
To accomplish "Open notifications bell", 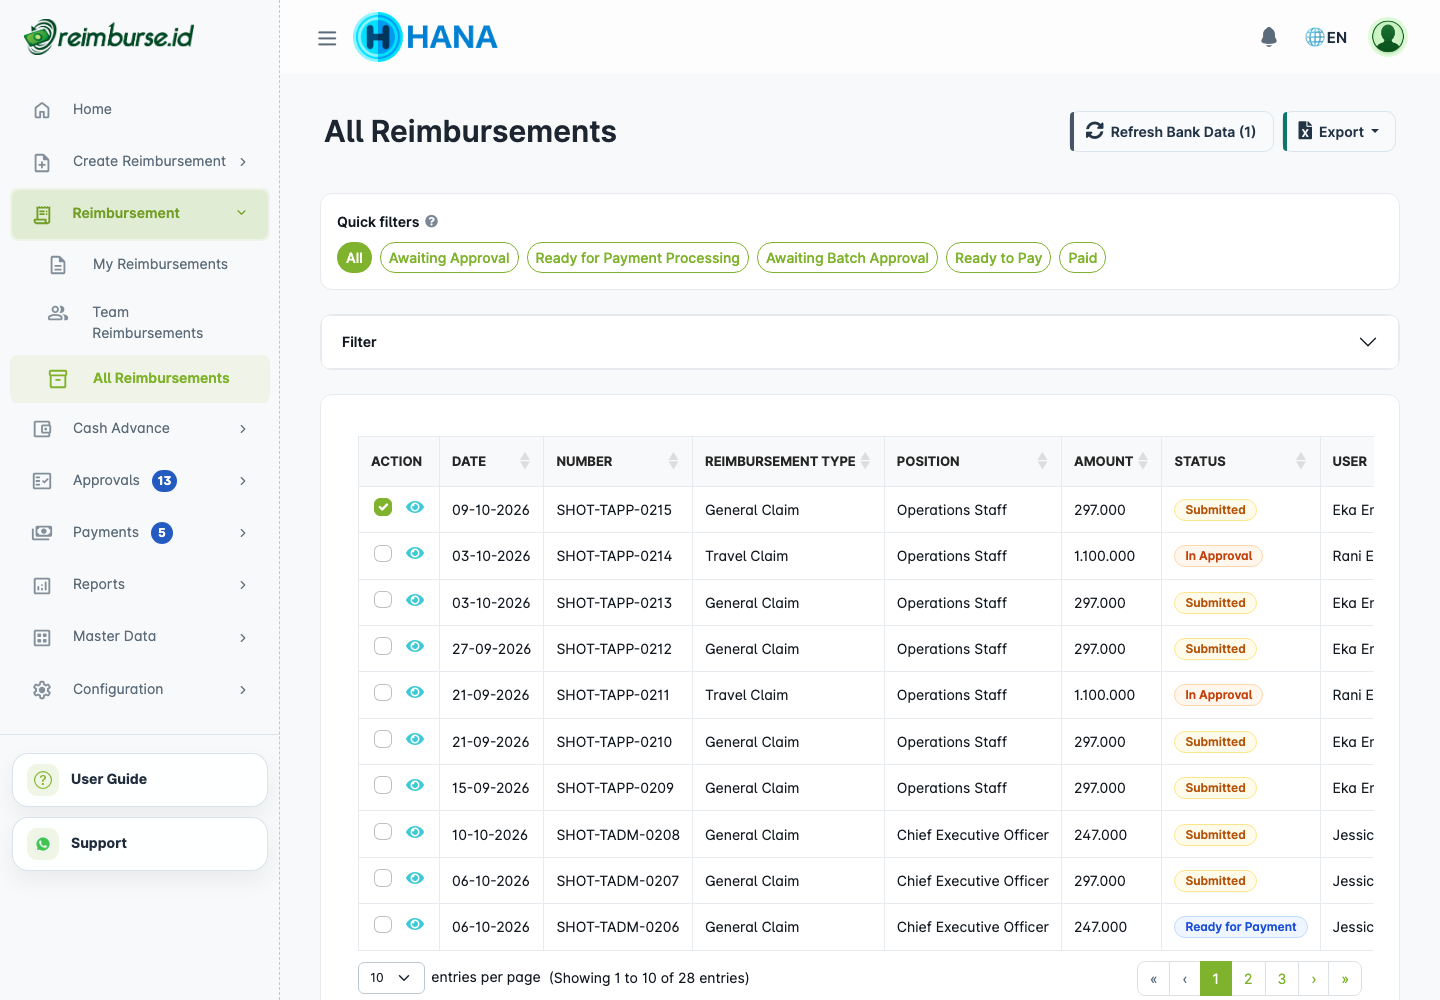I will (1269, 37).
